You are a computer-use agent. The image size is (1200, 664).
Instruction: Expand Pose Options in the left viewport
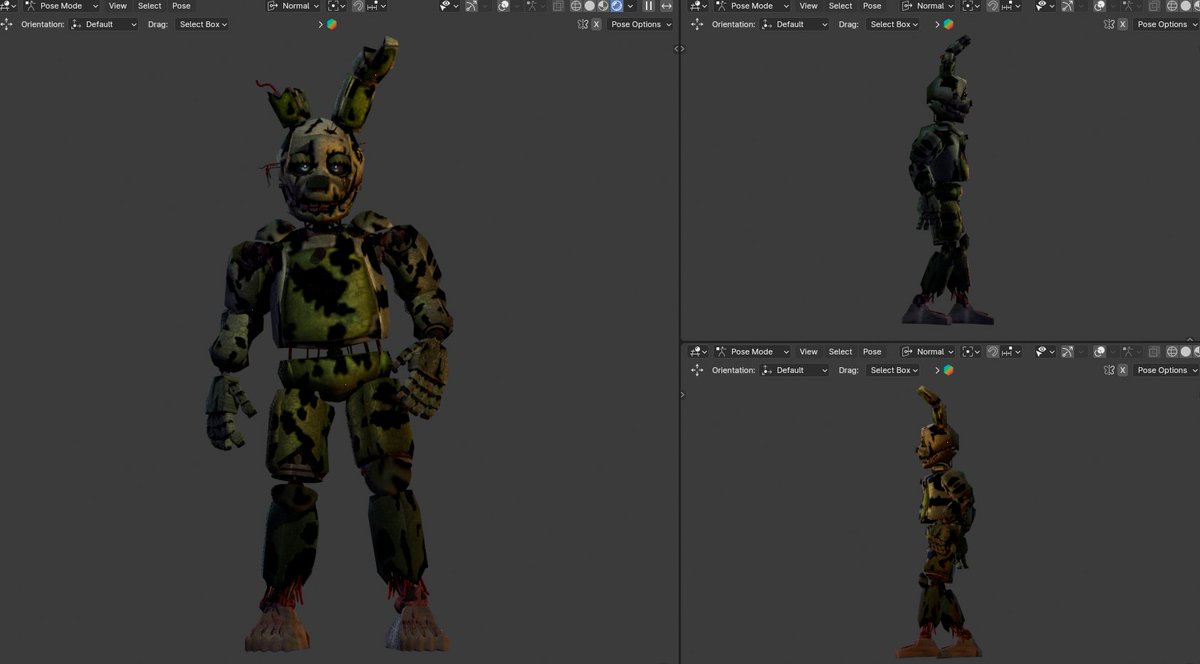click(x=641, y=24)
